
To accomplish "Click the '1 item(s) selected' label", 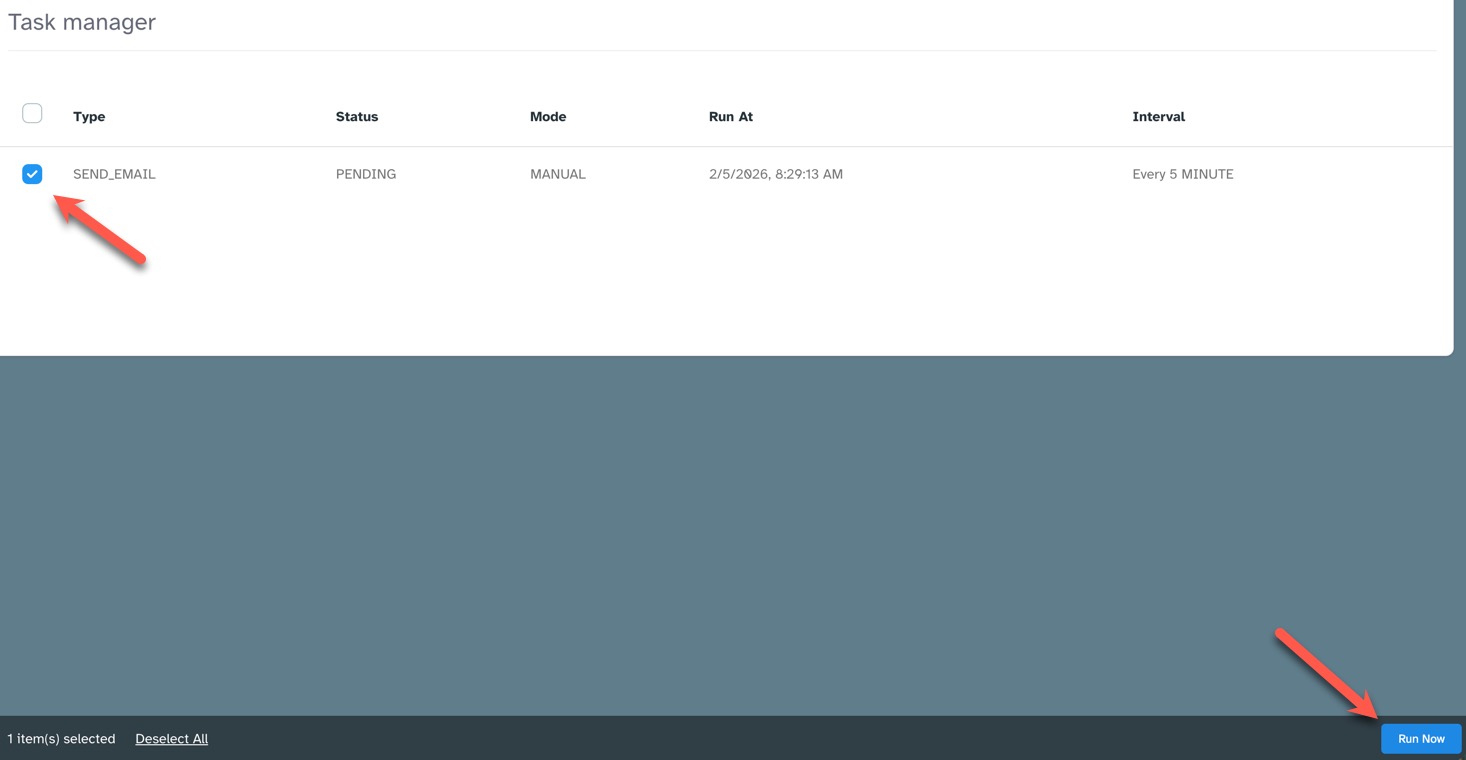I will click(61, 739).
